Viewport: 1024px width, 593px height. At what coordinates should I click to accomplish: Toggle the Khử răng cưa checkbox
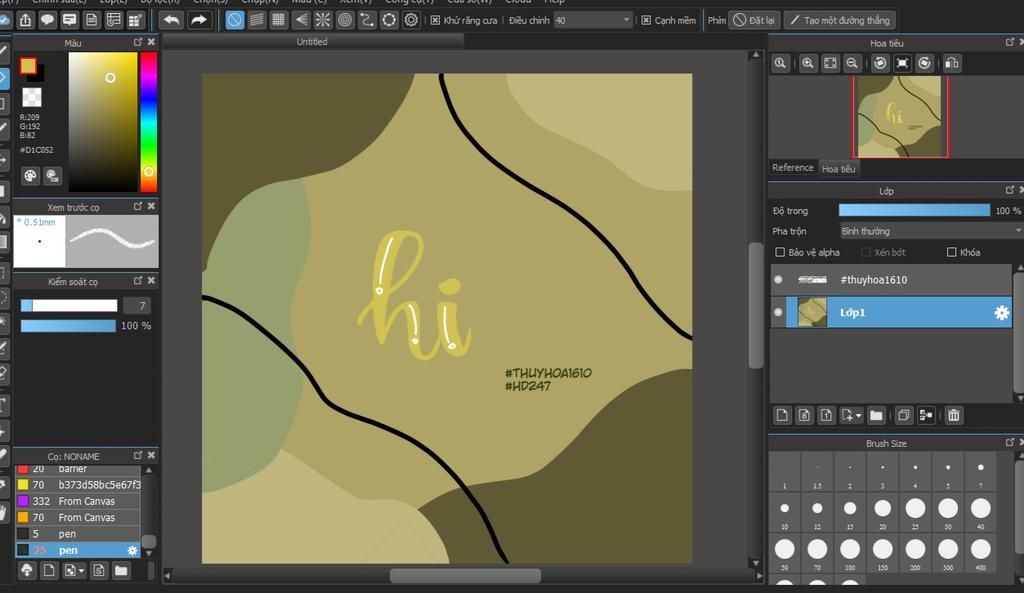tap(436, 20)
